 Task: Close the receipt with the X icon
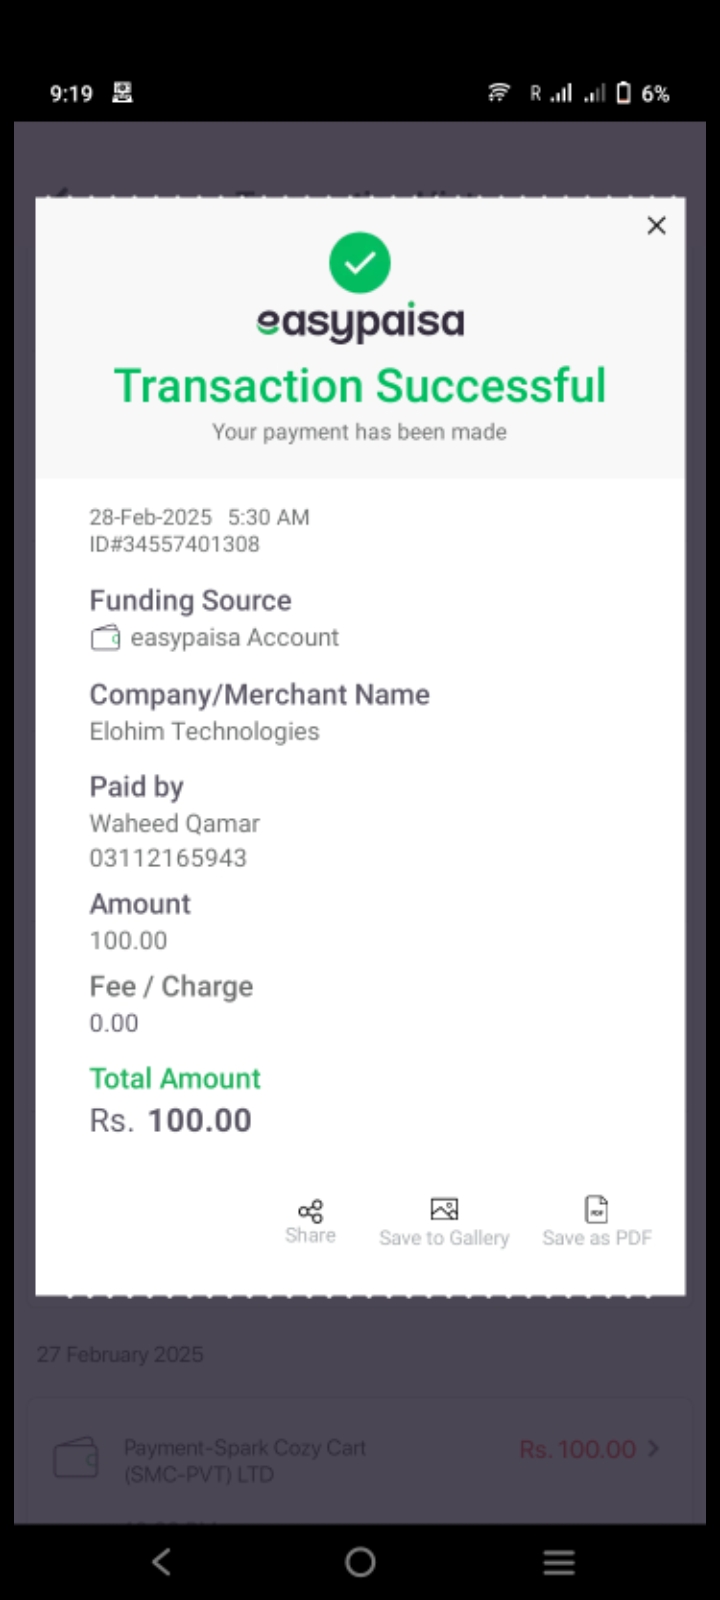[656, 226]
